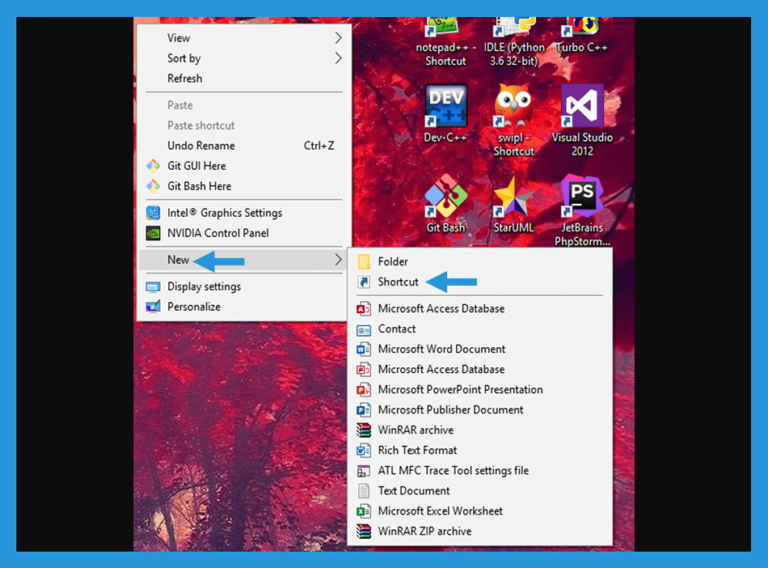
Task: Click the Rich Text Format icon
Action: coord(364,450)
